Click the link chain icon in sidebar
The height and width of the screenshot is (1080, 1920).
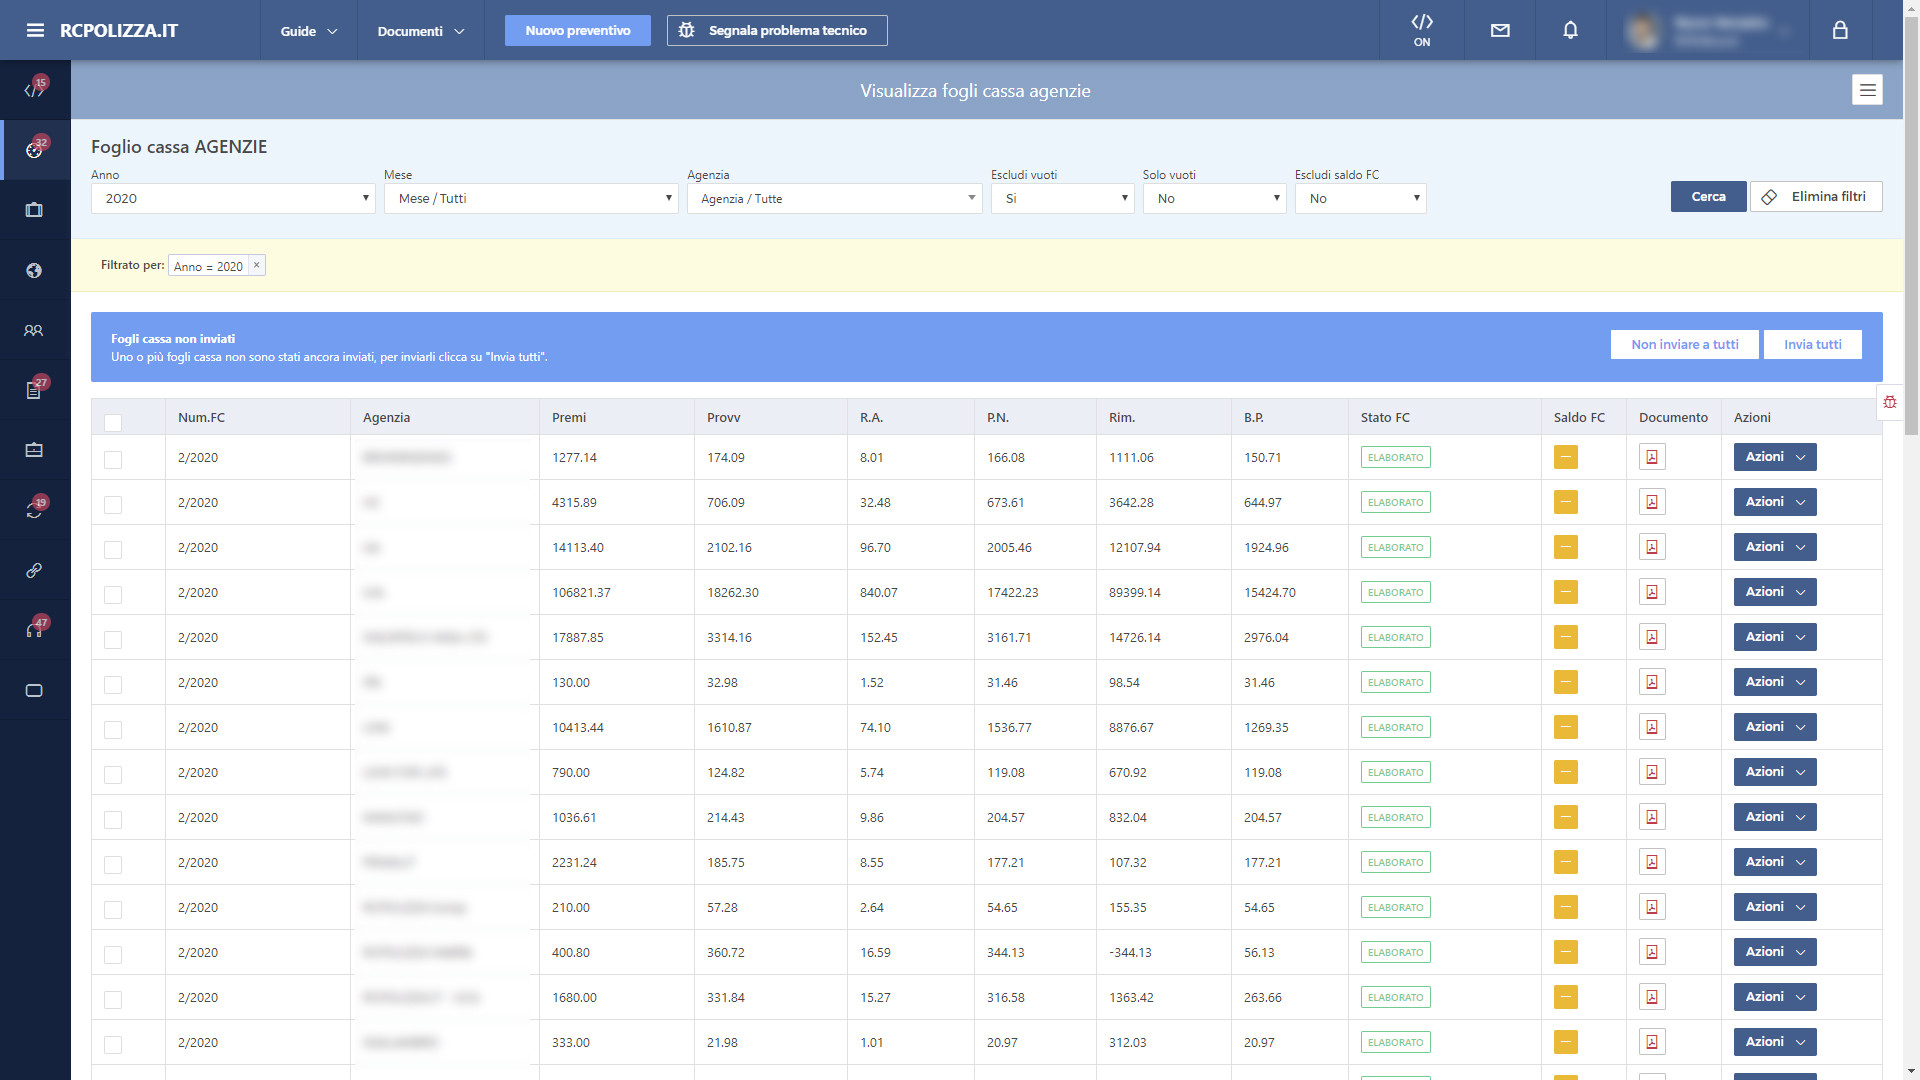click(34, 570)
